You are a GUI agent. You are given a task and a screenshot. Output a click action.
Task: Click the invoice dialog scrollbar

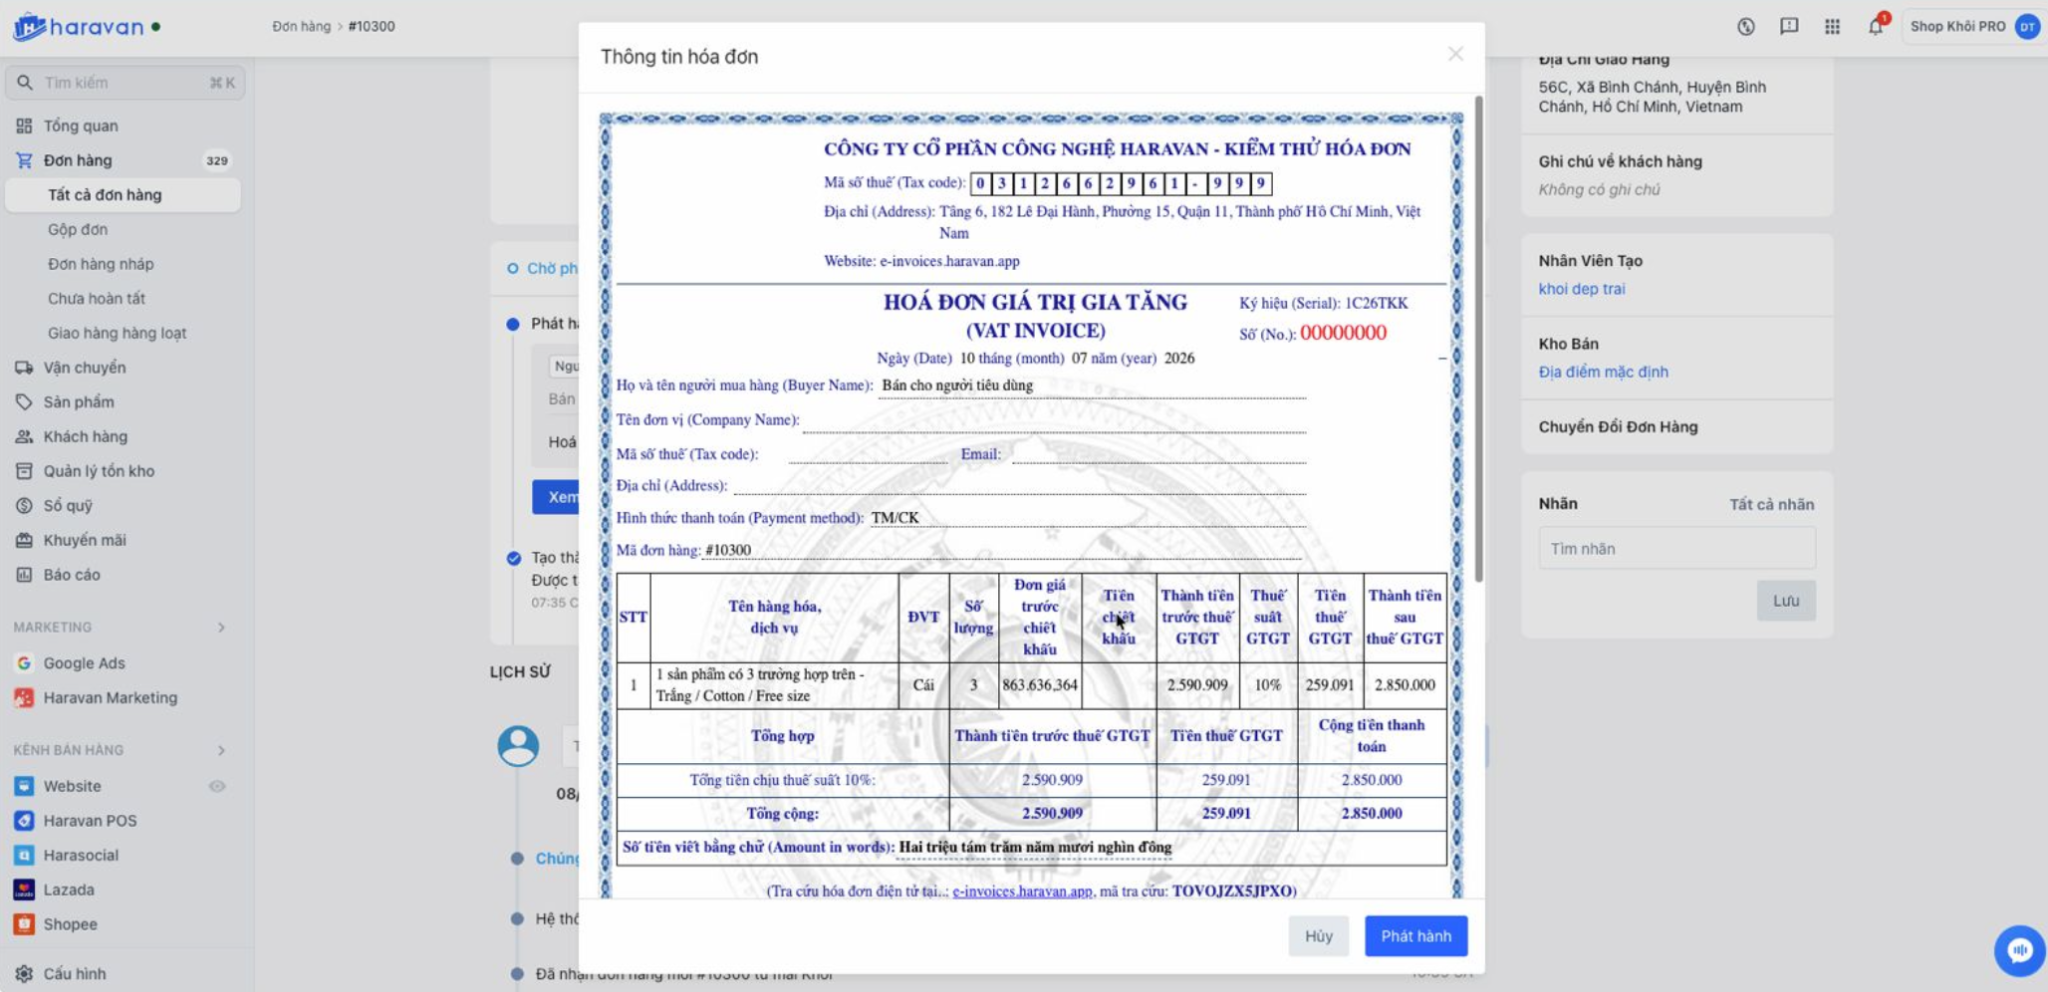point(1478,338)
